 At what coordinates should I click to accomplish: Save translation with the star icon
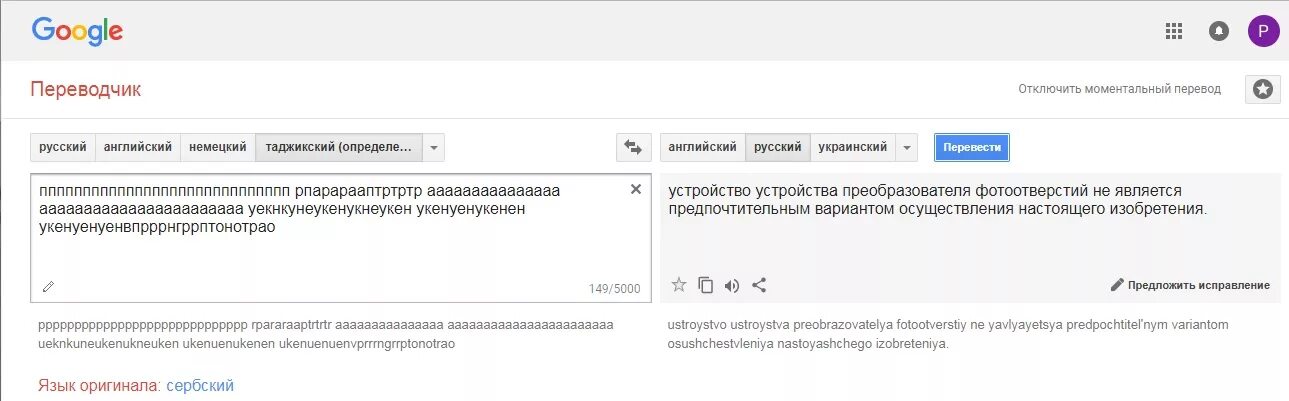[x=679, y=285]
